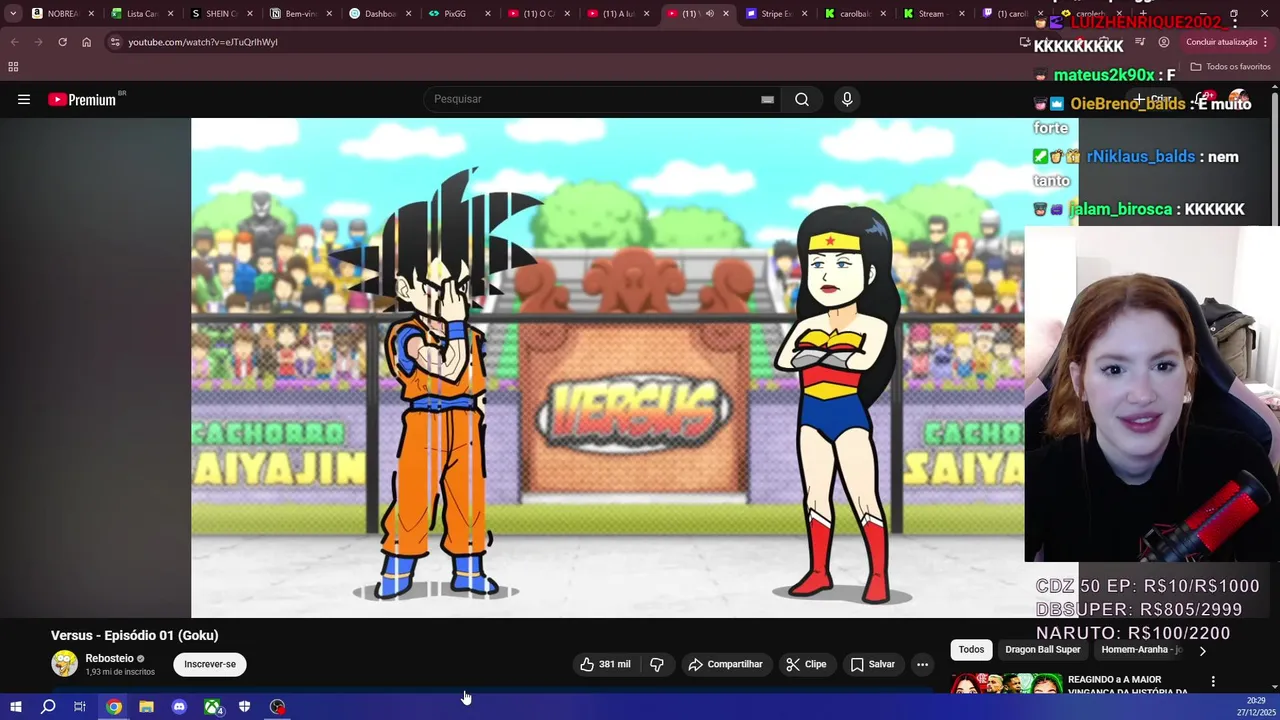Image resolution: width=1280 pixels, height=720 pixels.
Task: Open options for REAGINDO a A MAIOR video
Action: click(1213, 682)
